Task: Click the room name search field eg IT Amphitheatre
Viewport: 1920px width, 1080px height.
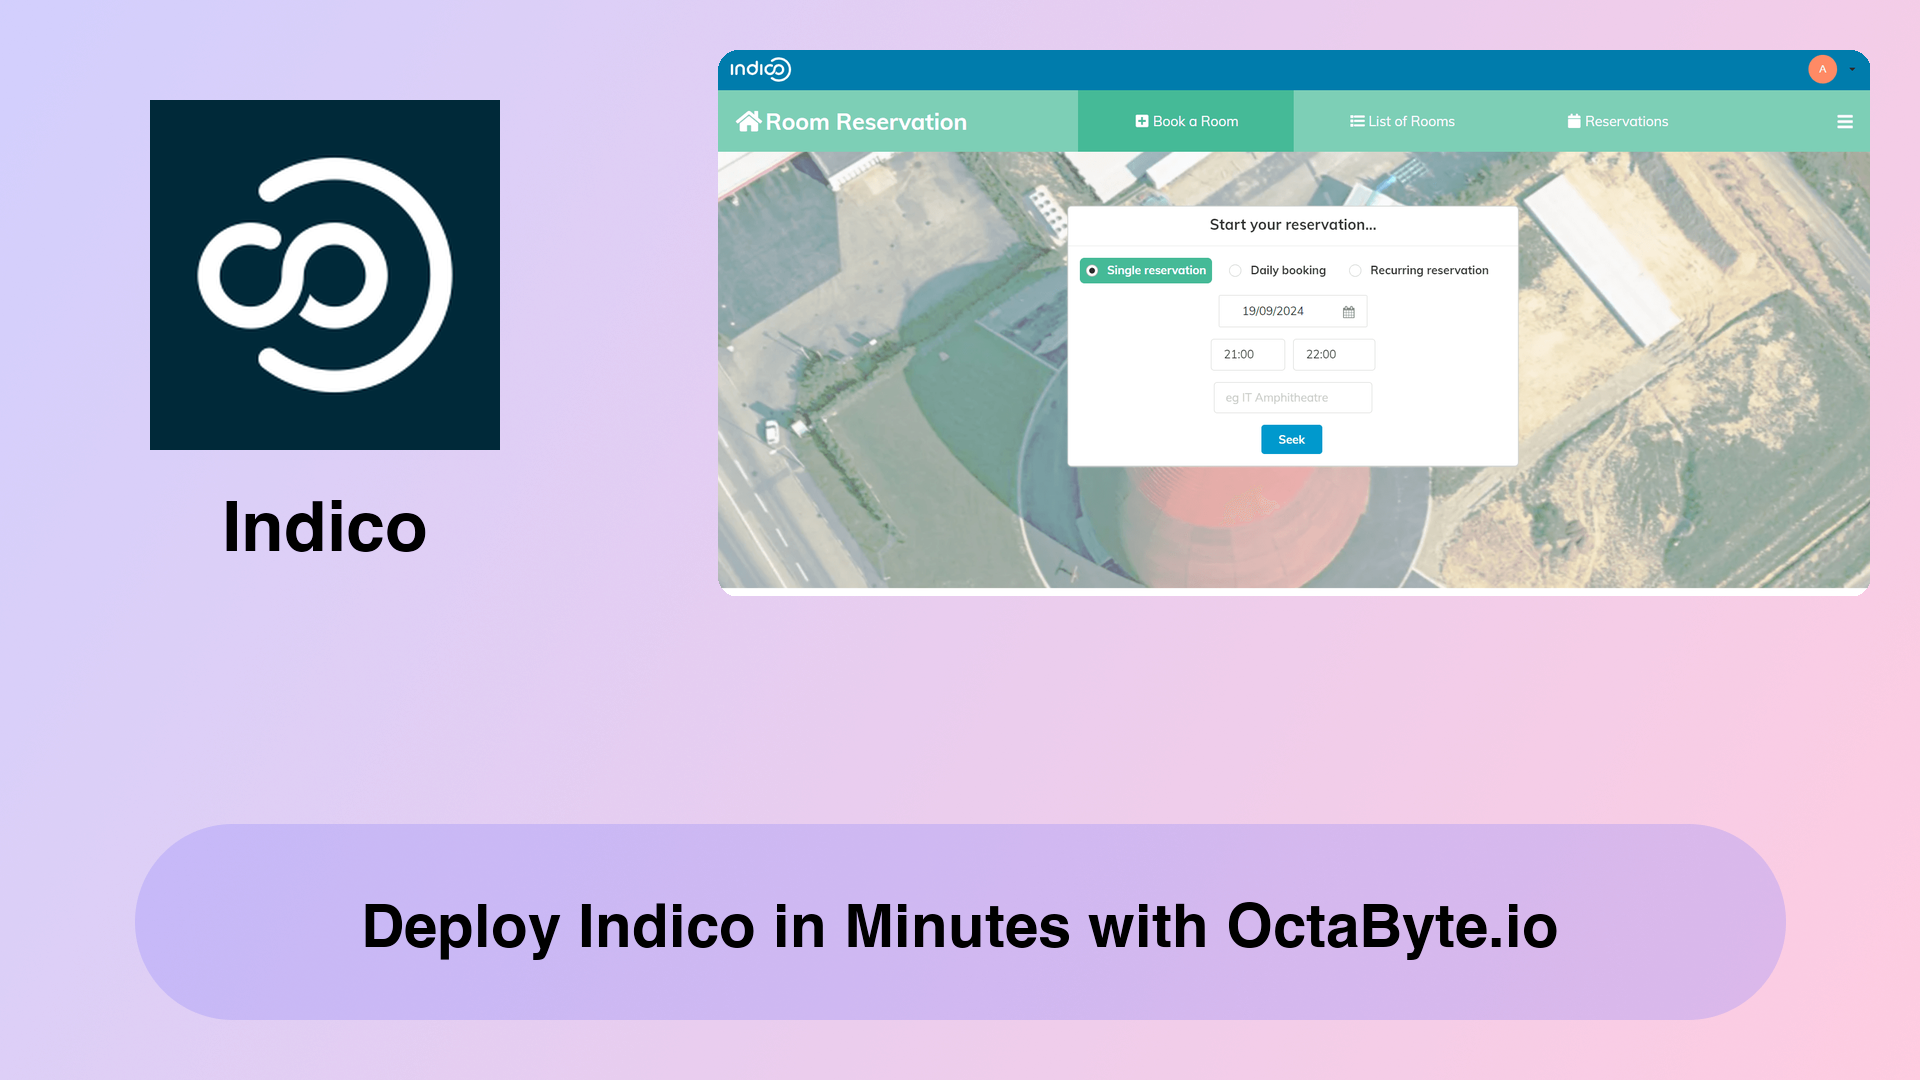Action: (x=1292, y=397)
